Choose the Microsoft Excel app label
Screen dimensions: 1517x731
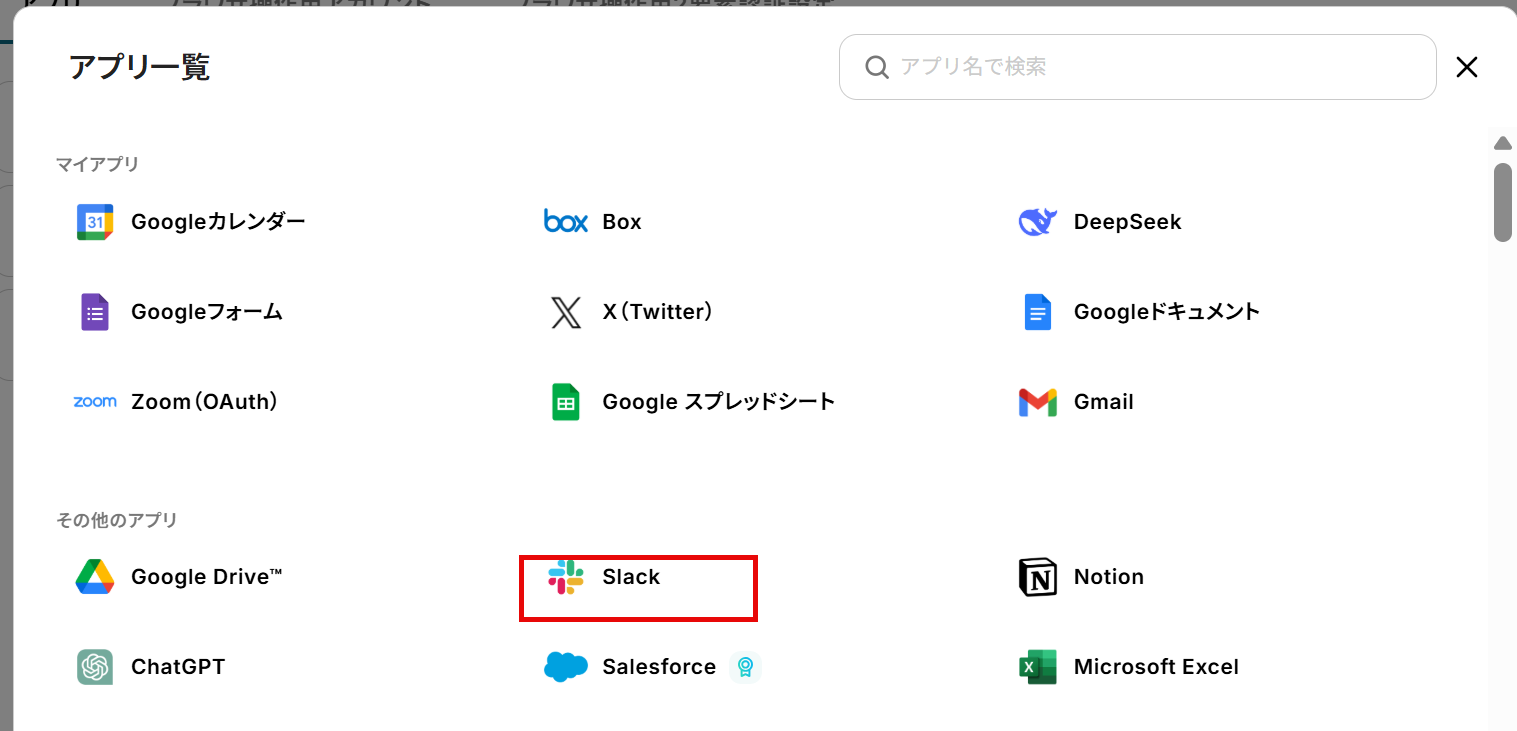(1156, 667)
